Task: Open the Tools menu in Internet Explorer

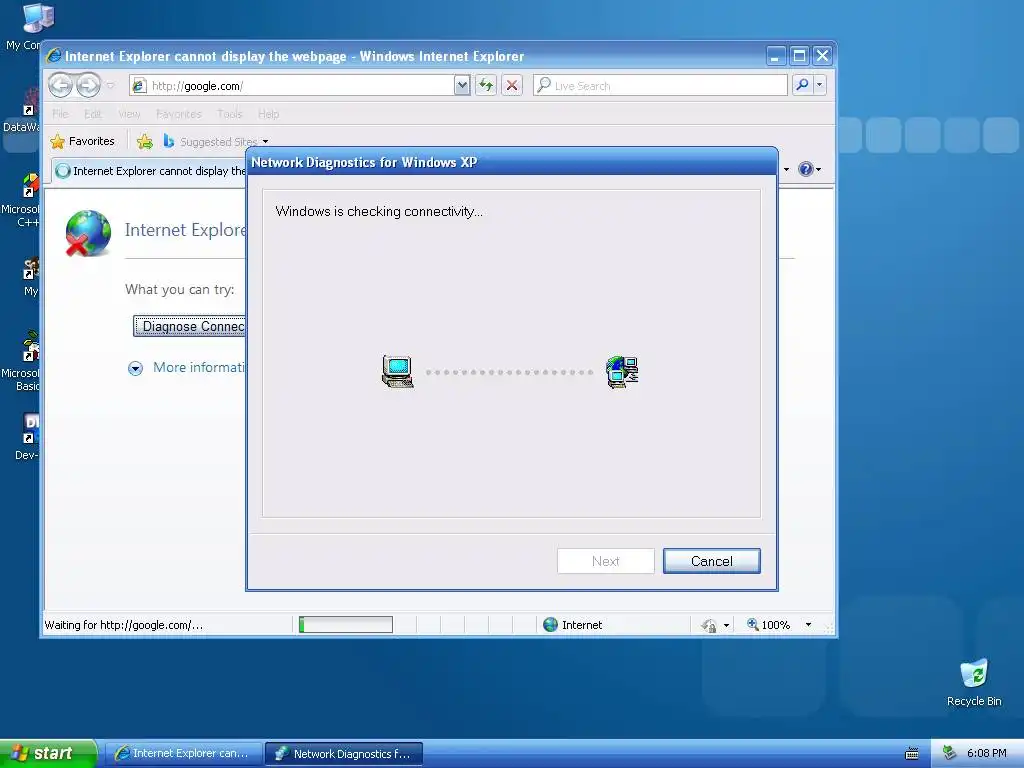Action: (x=229, y=114)
